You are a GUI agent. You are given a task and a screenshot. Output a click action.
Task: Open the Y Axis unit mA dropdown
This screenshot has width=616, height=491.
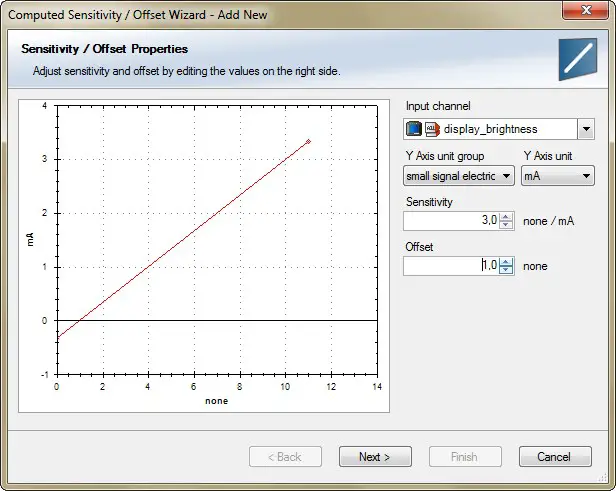pyautogui.click(x=557, y=176)
